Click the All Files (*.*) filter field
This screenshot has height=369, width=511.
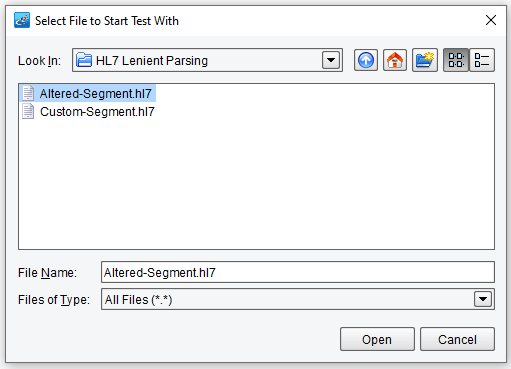pyautogui.click(x=298, y=299)
